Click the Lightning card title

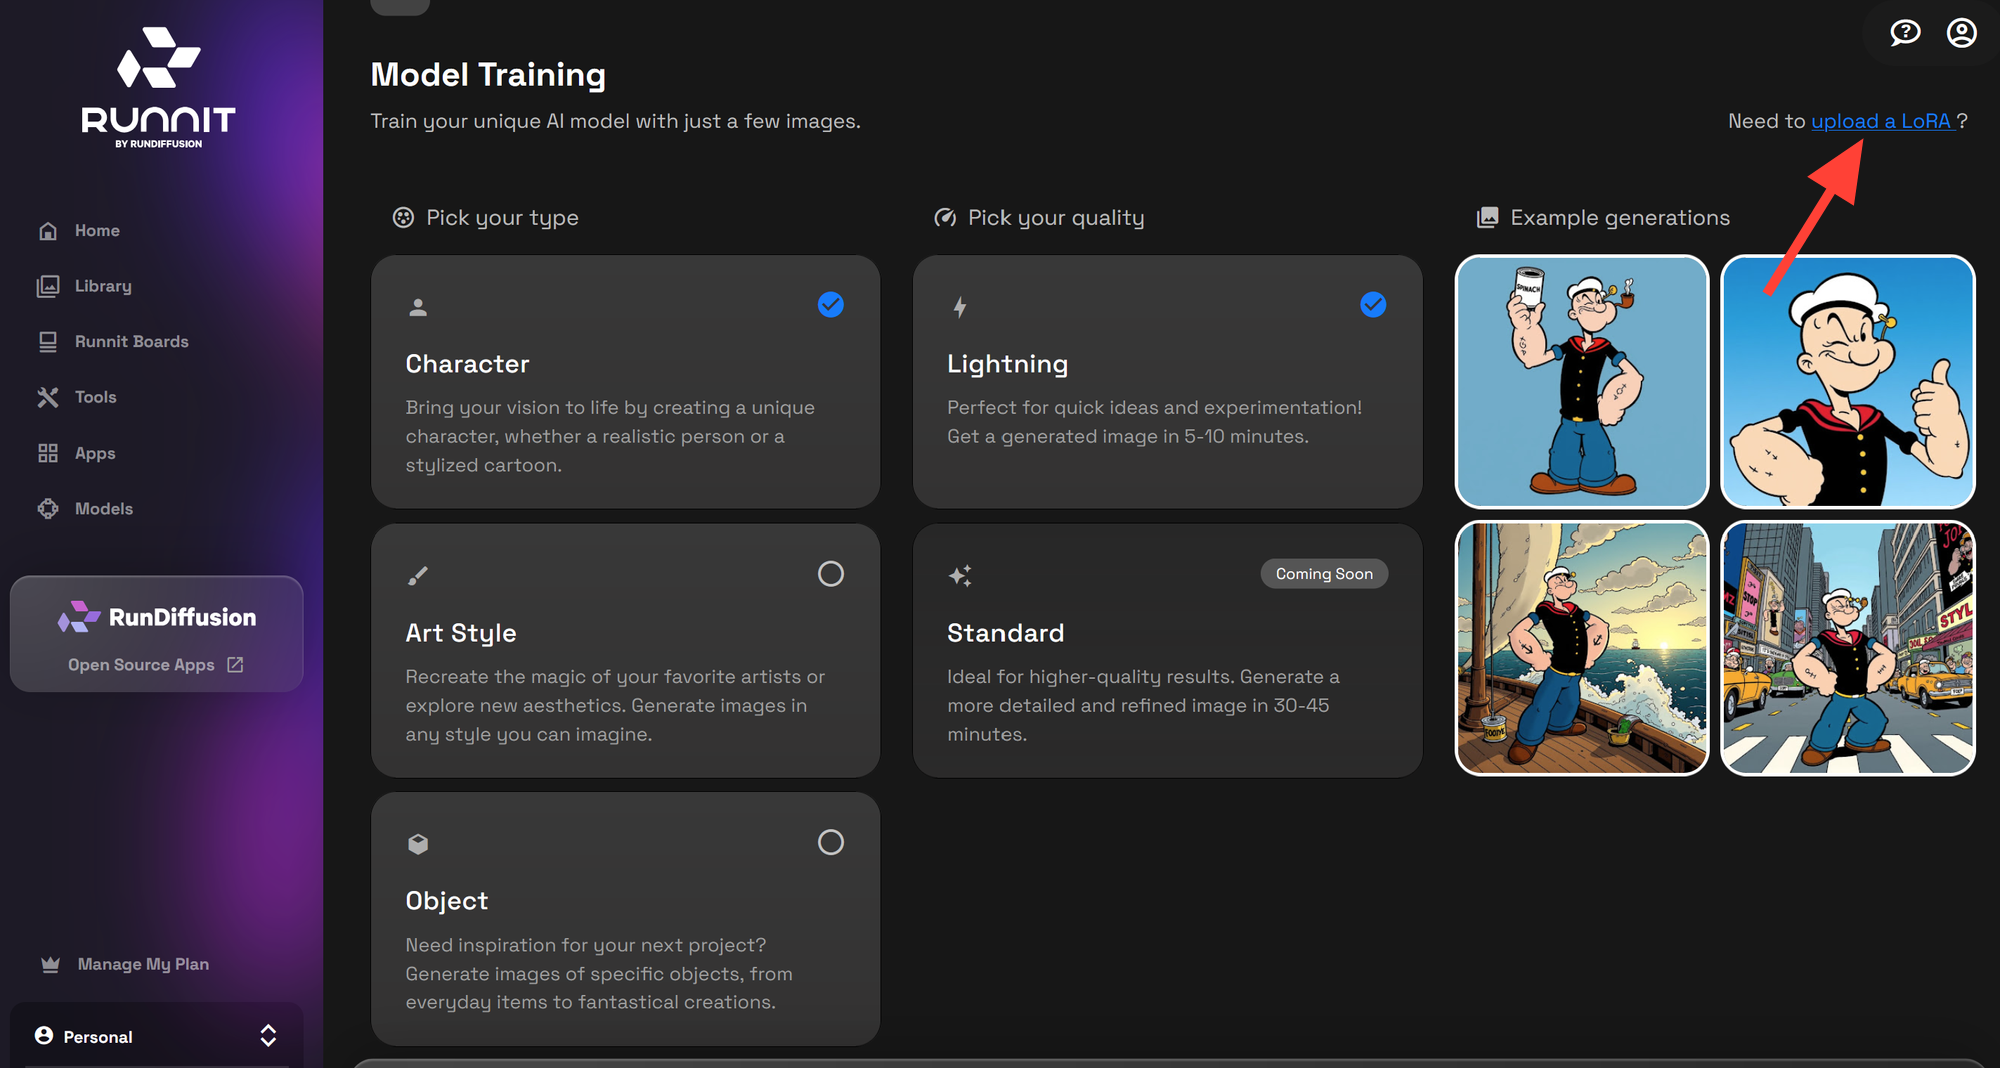click(x=1007, y=364)
